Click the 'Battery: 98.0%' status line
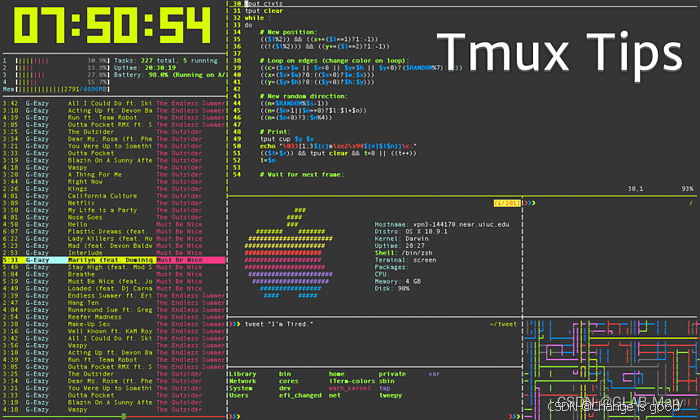The height and width of the screenshot is (420, 700). click(169, 75)
